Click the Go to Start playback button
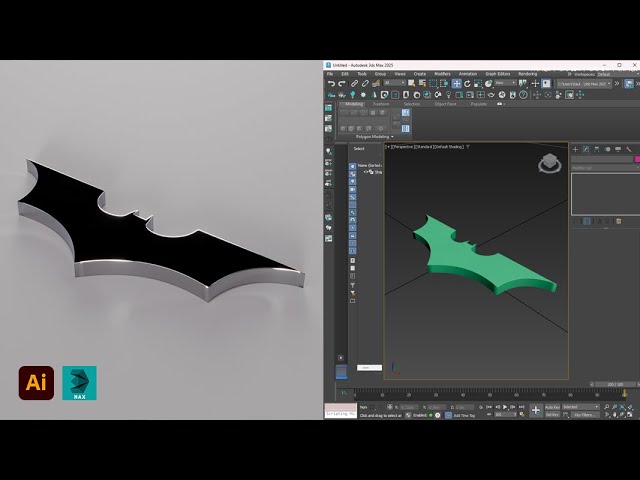The image size is (640, 480). point(489,407)
